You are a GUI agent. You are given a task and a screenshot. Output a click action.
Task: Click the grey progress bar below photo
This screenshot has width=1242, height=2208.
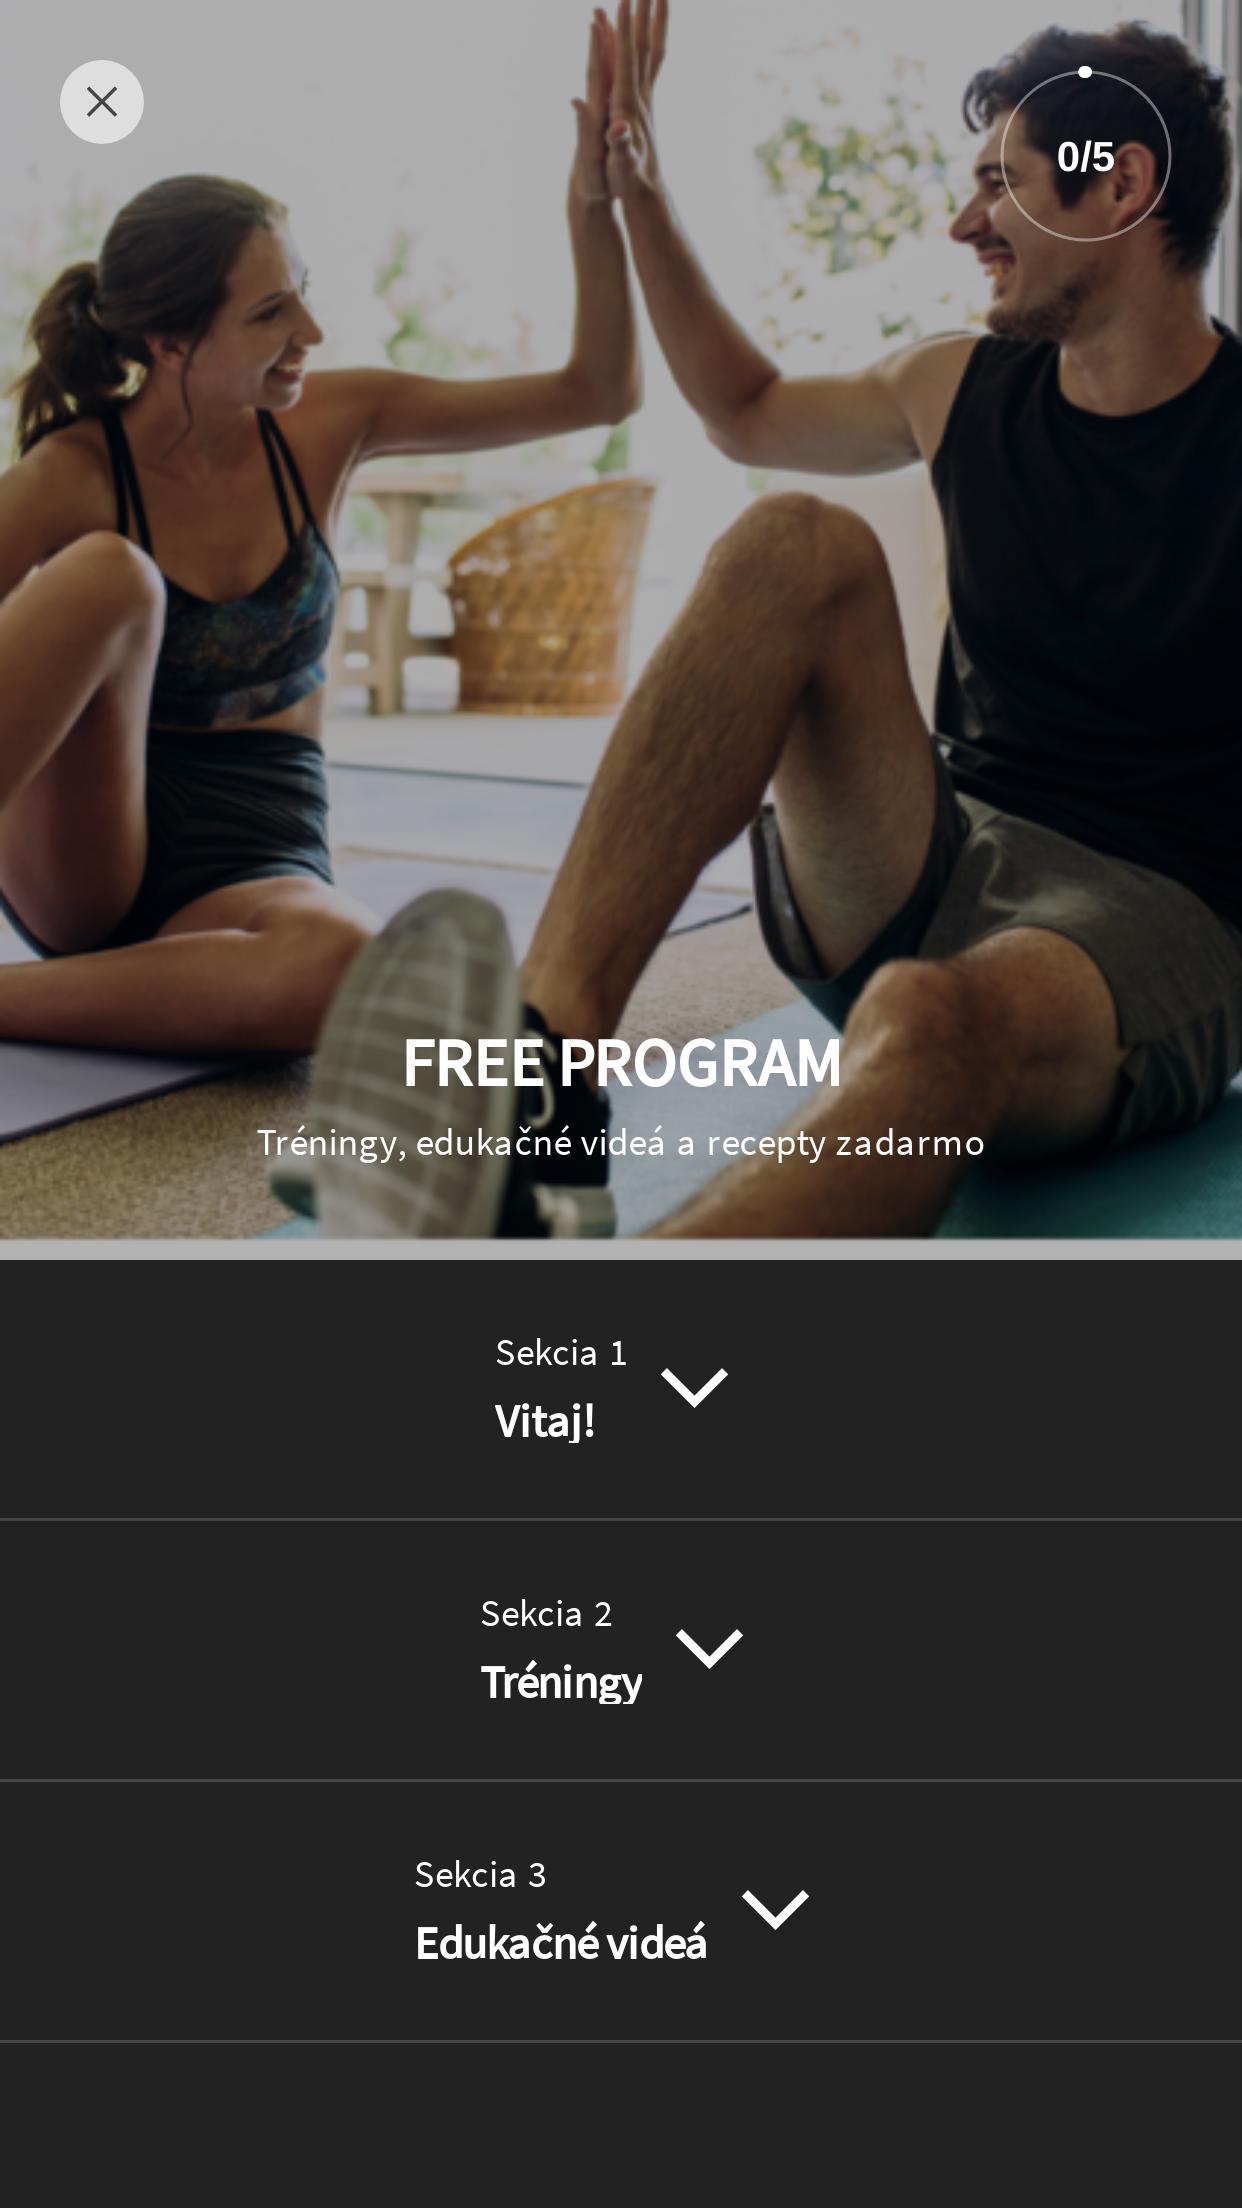pyautogui.click(x=621, y=1250)
